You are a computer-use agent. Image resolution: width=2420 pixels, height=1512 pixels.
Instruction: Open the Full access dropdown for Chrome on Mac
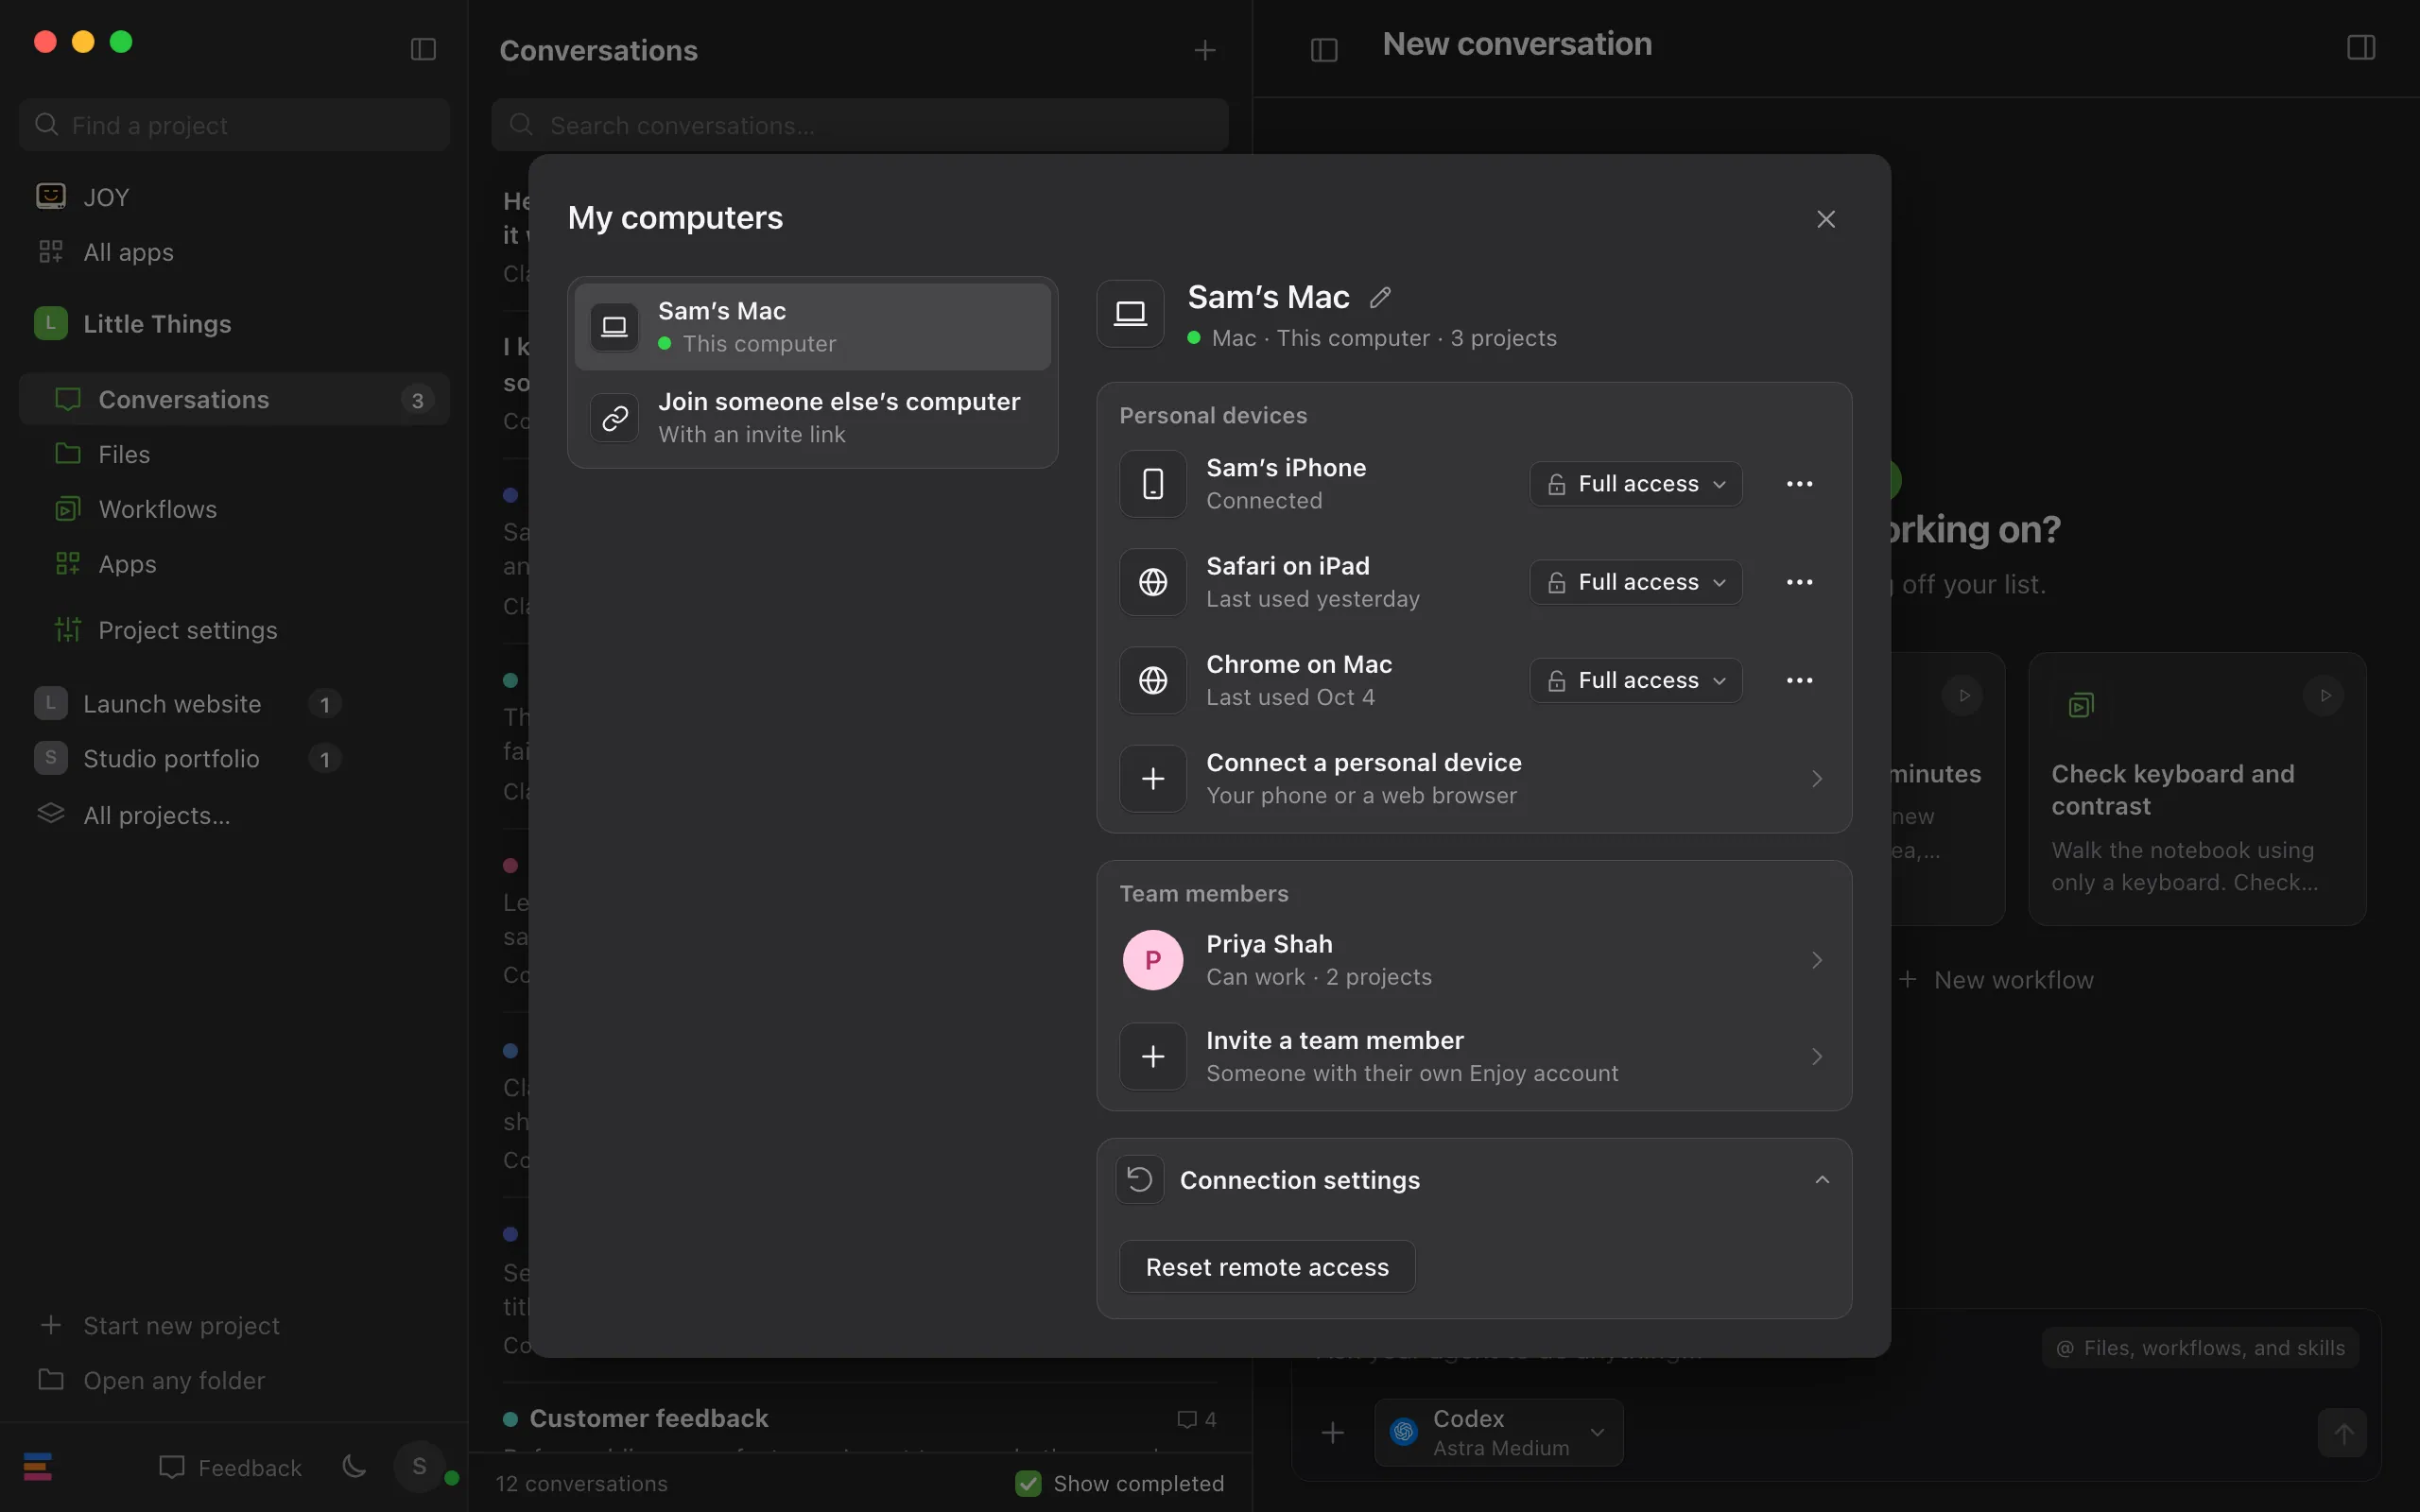[x=1636, y=680]
